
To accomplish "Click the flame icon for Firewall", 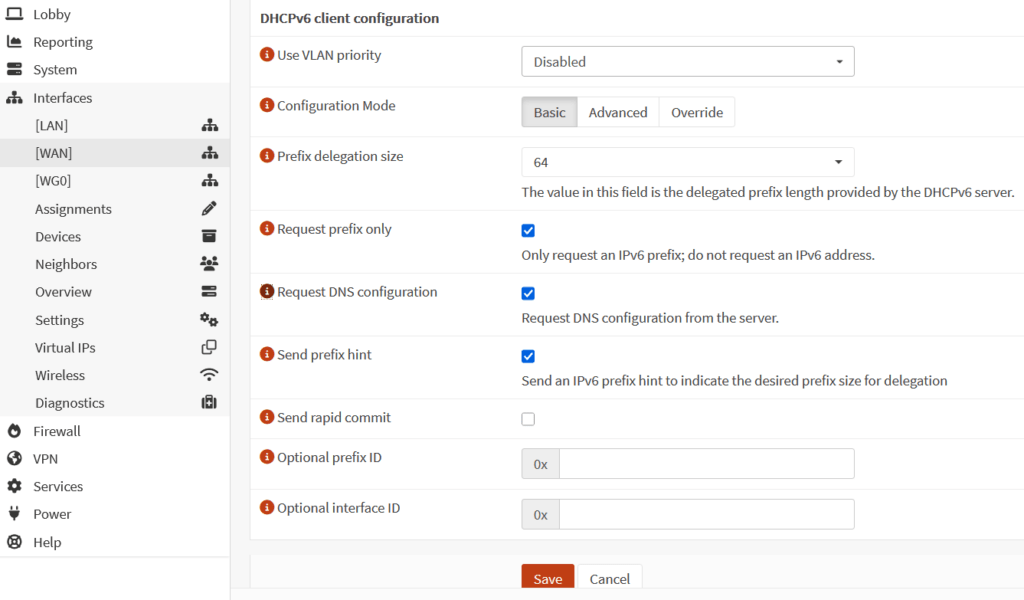I will (14, 431).
